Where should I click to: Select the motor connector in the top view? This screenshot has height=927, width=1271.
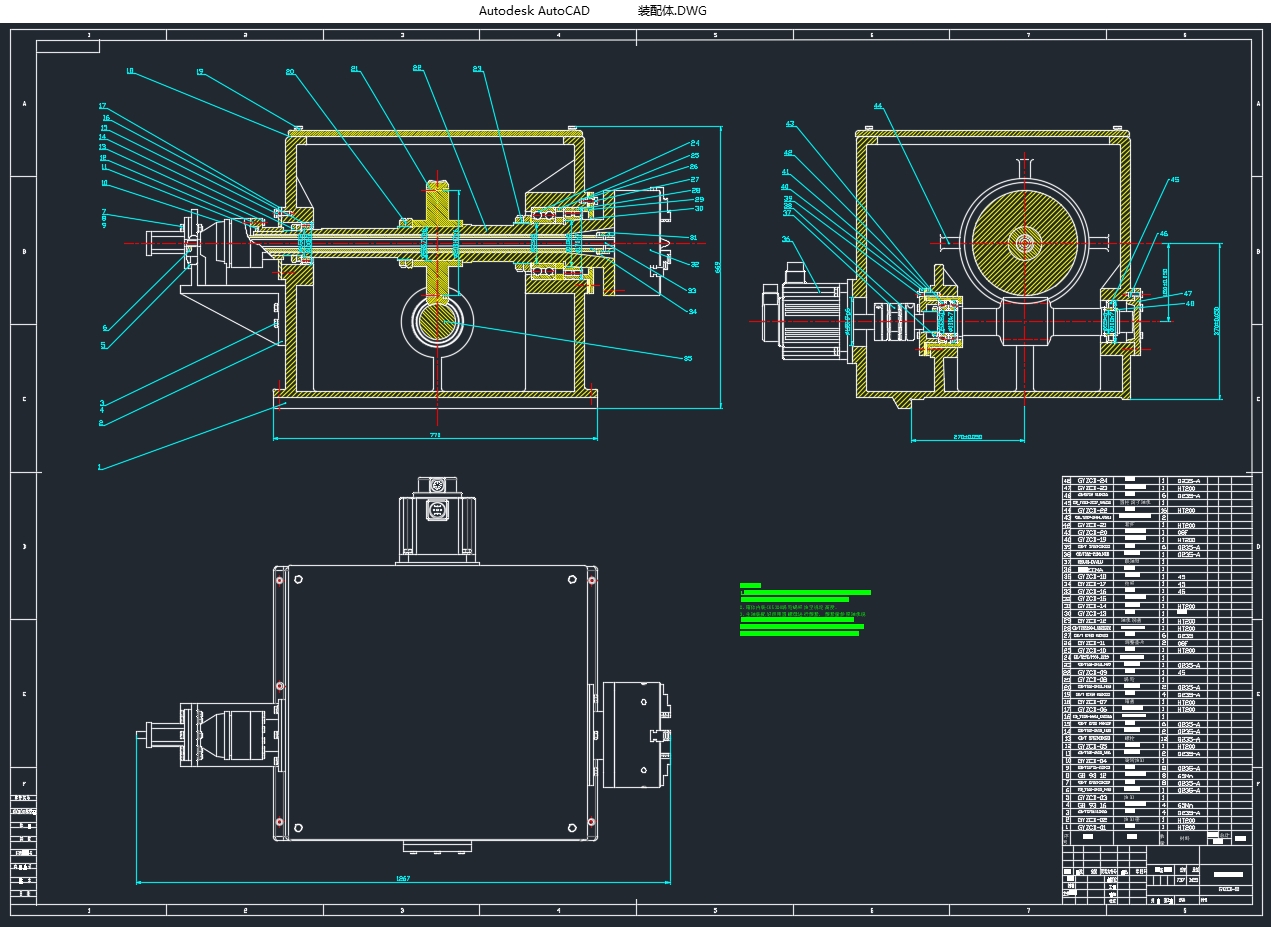click(x=436, y=510)
